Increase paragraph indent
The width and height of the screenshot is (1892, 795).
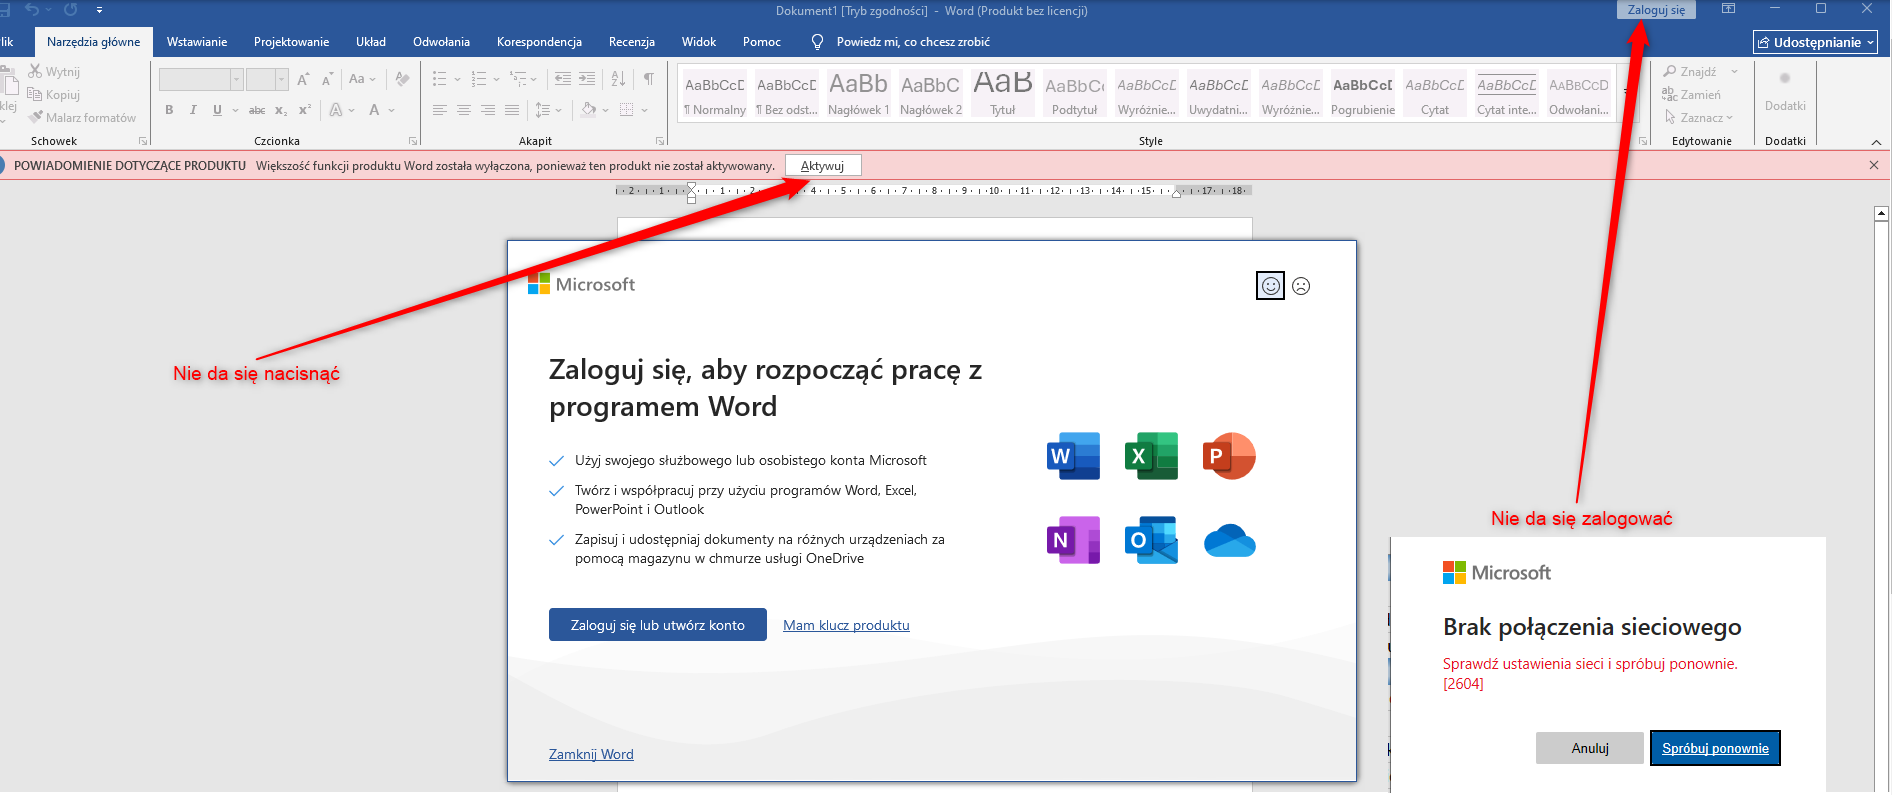coord(587,79)
